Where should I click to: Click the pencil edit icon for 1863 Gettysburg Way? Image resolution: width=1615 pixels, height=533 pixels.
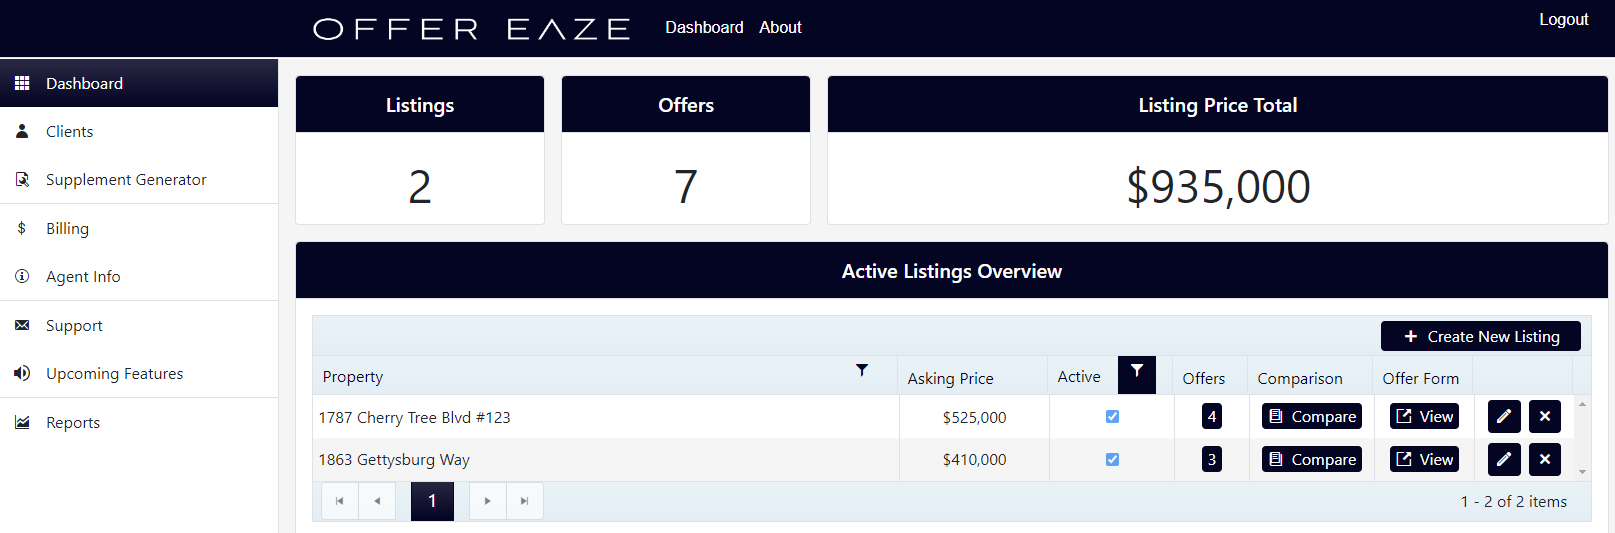pyautogui.click(x=1503, y=459)
